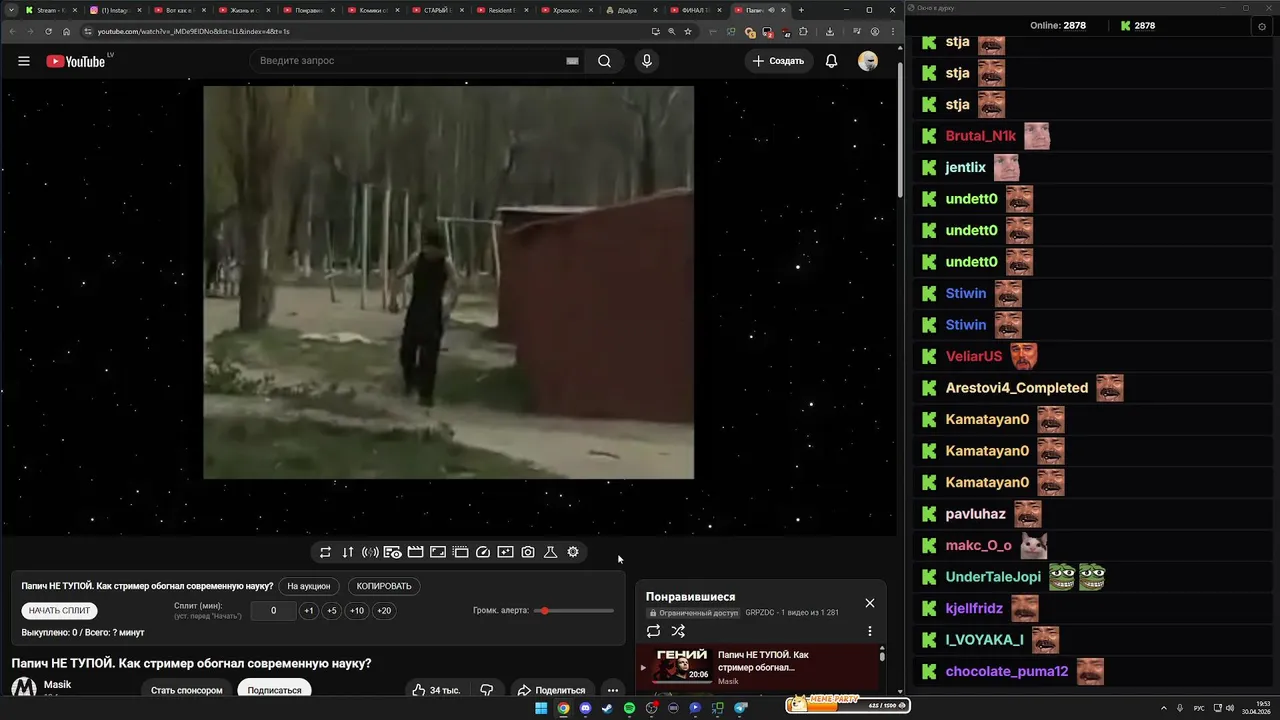
Task: Close the Понравившиеся playlist panel
Action: pos(870,603)
